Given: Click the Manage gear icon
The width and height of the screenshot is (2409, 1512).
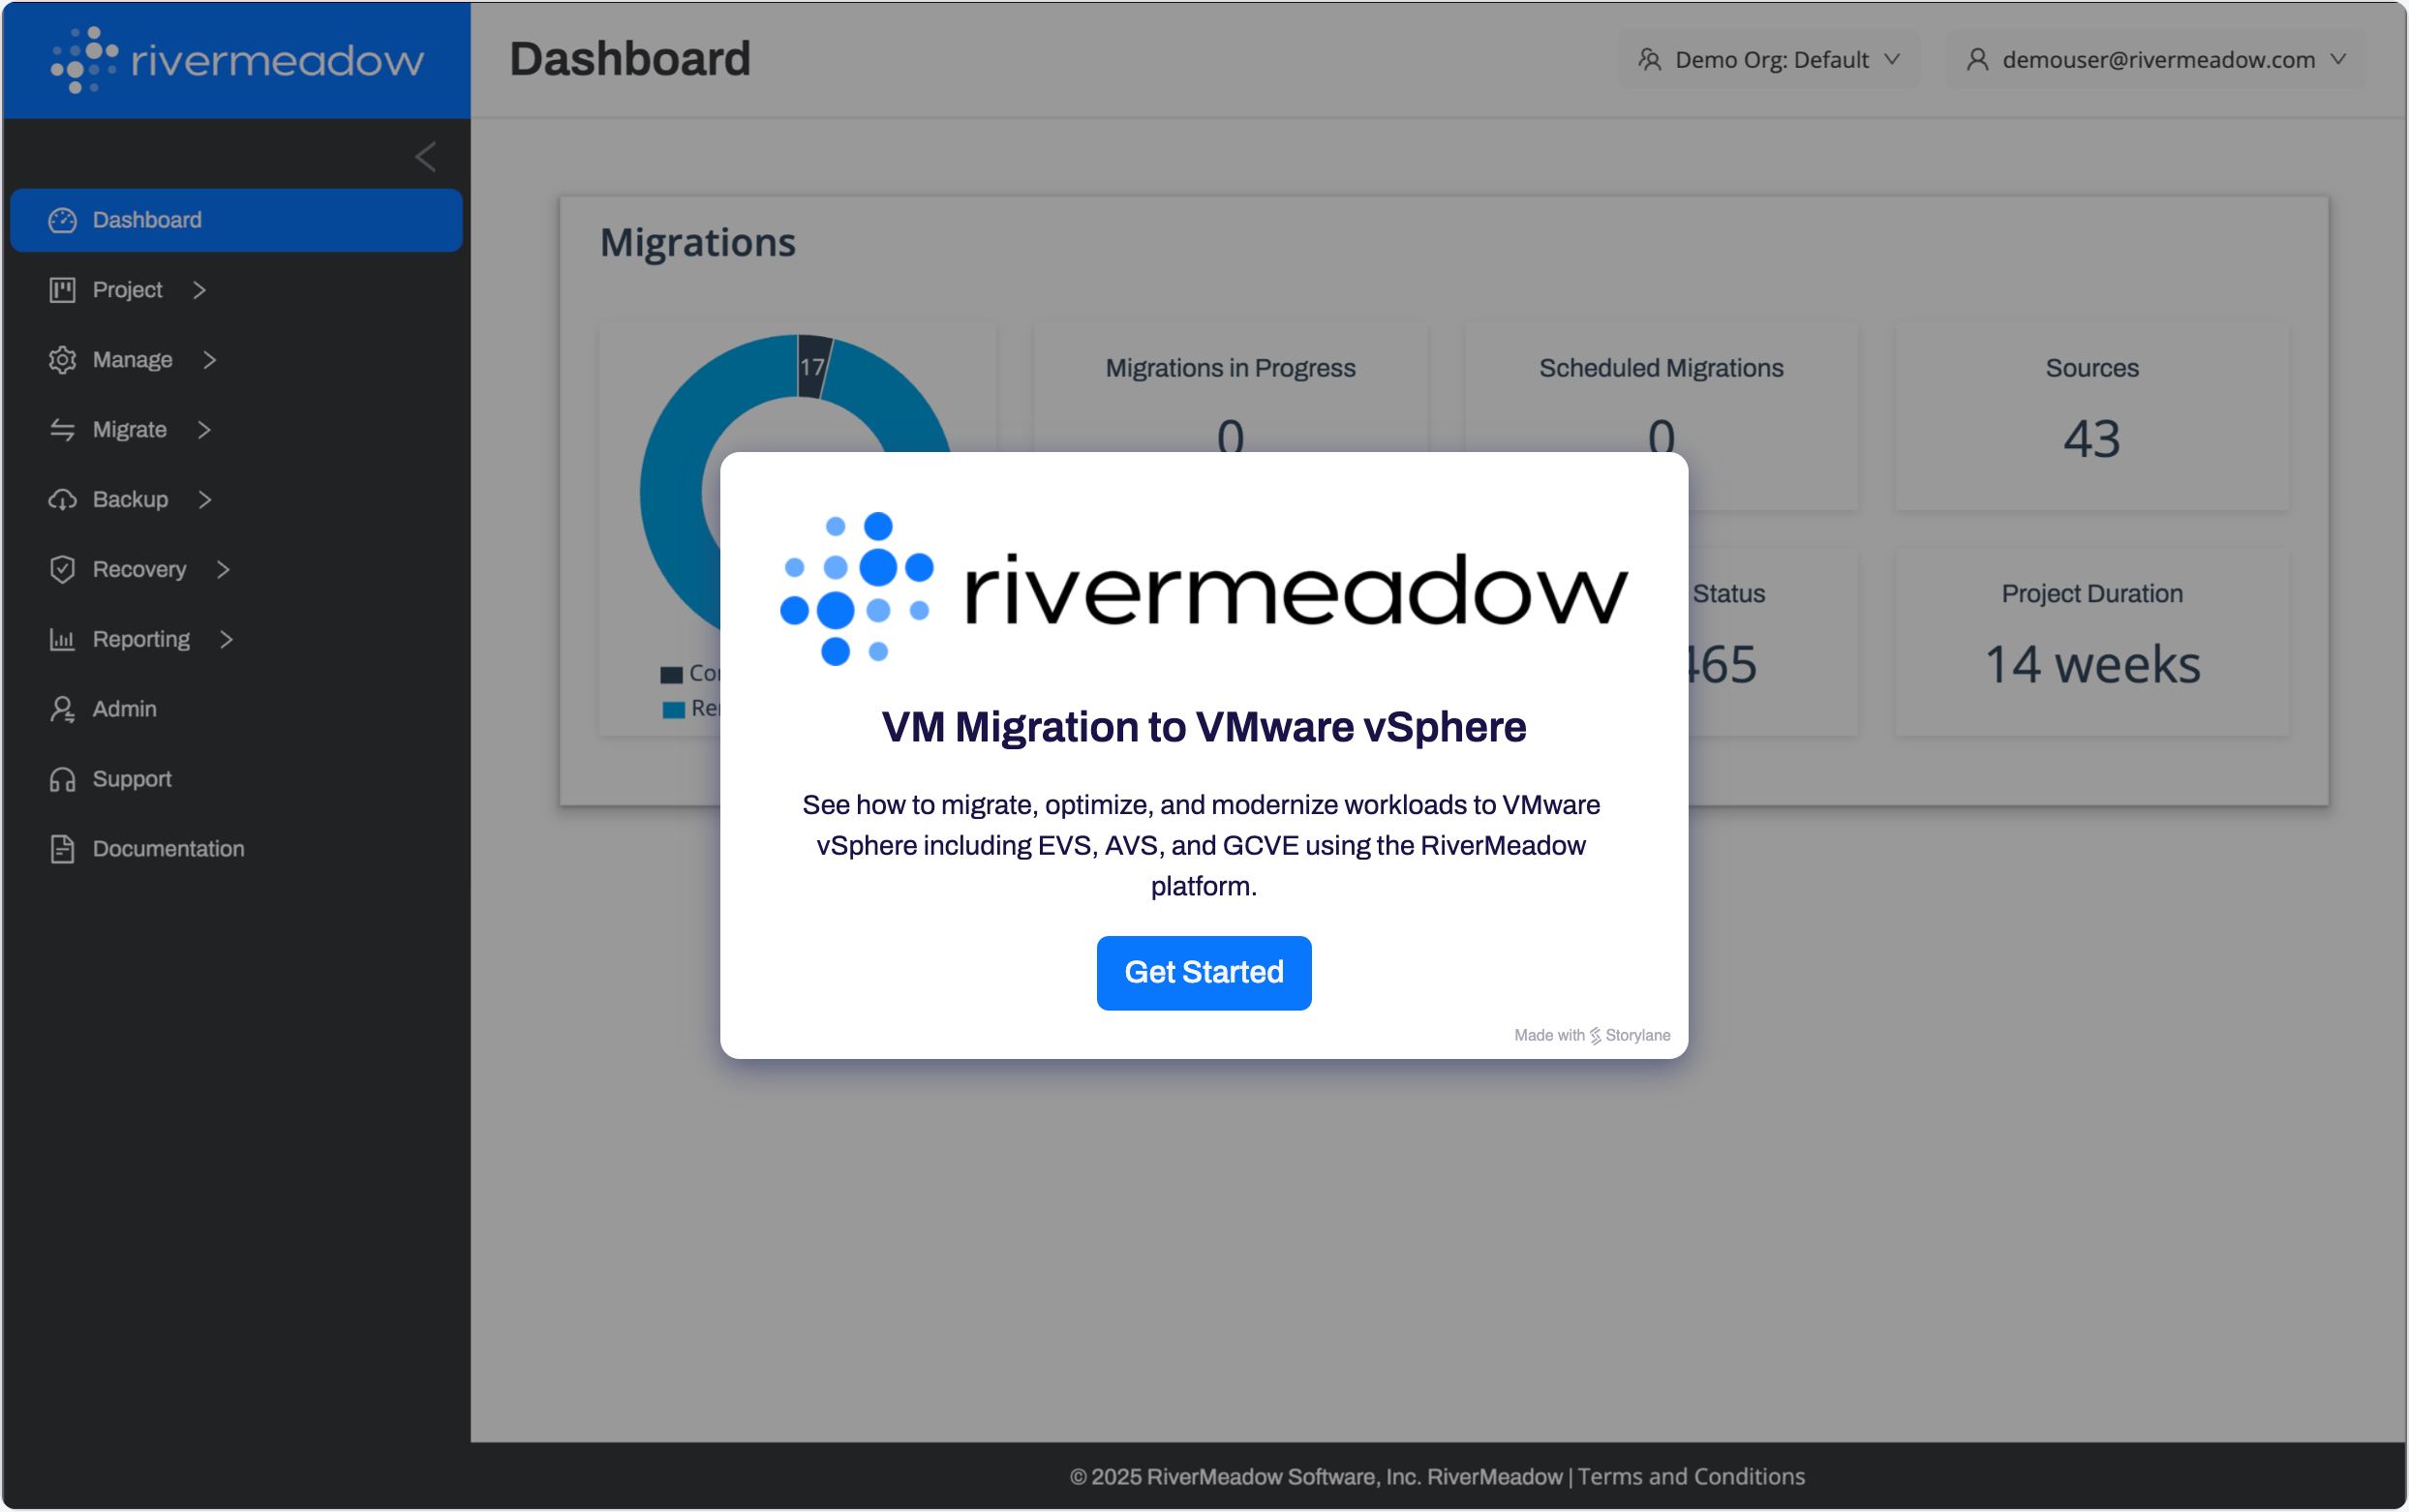Looking at the screenshot, I should [x=62, y=360].
